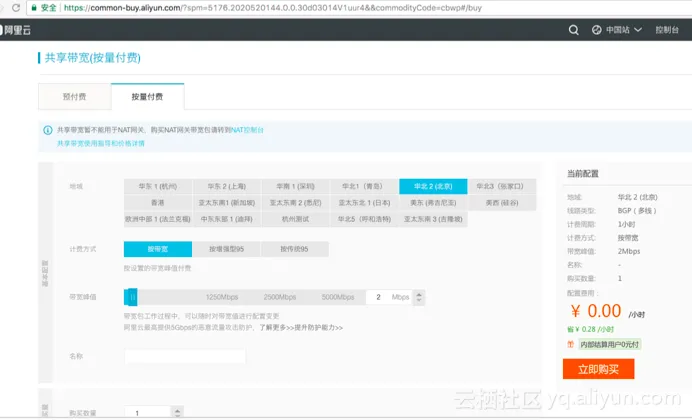Choose billing method 按带宽
692x420 pixels.
(x=158, y=249)
